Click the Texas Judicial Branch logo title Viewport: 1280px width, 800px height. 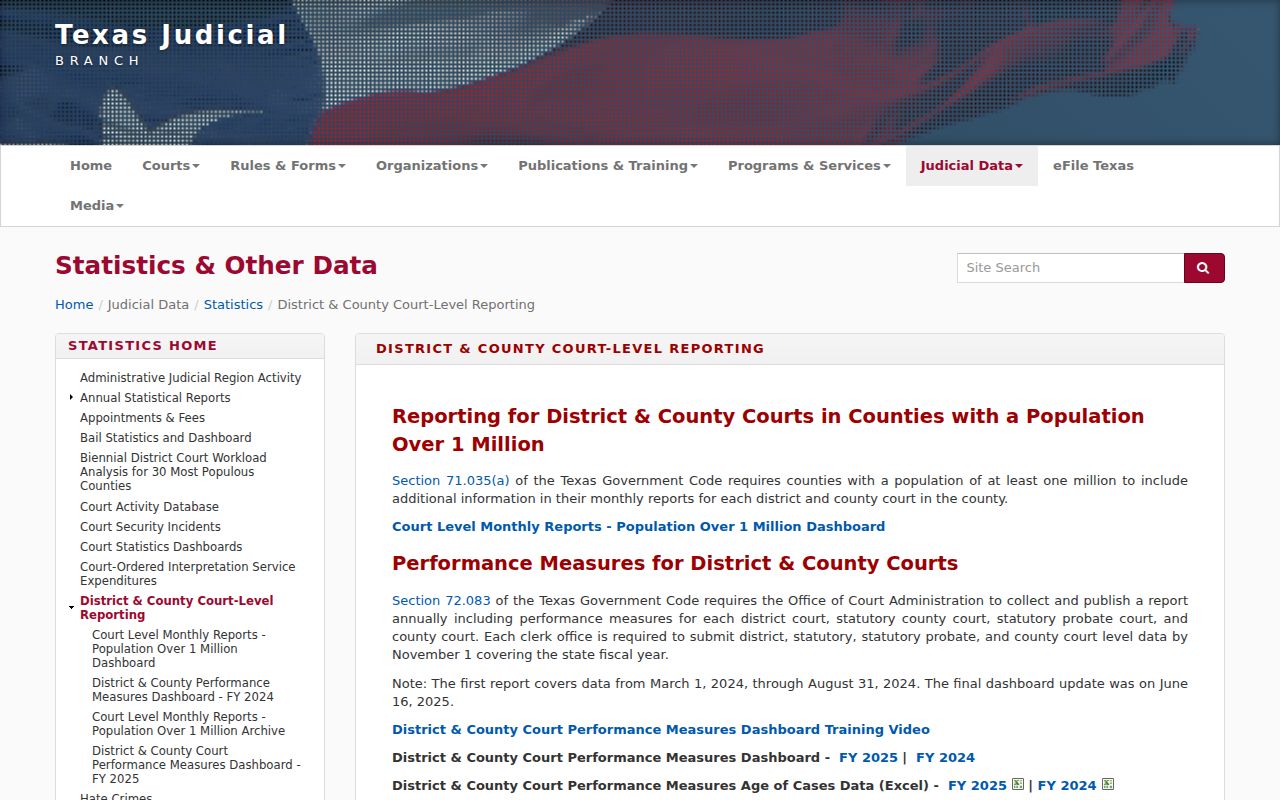click(171, 44)
